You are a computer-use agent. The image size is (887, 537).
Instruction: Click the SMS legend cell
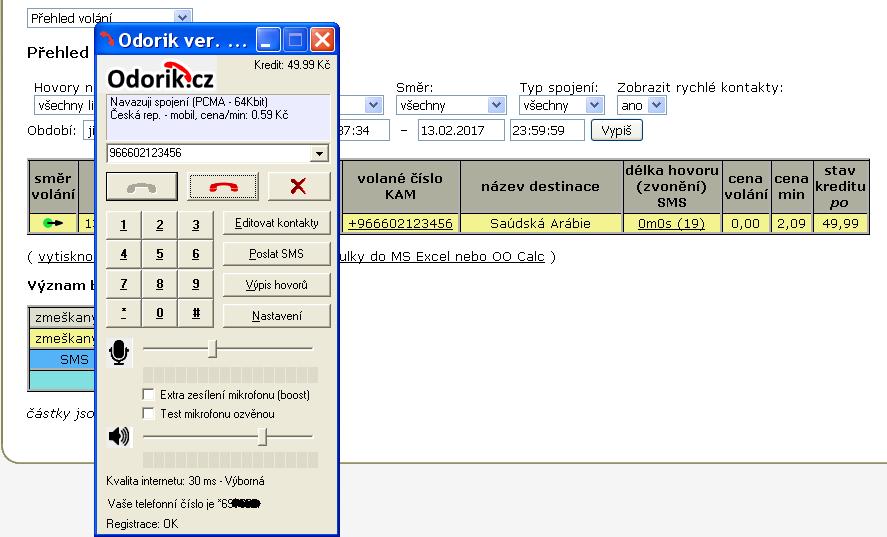click(62, 359)
